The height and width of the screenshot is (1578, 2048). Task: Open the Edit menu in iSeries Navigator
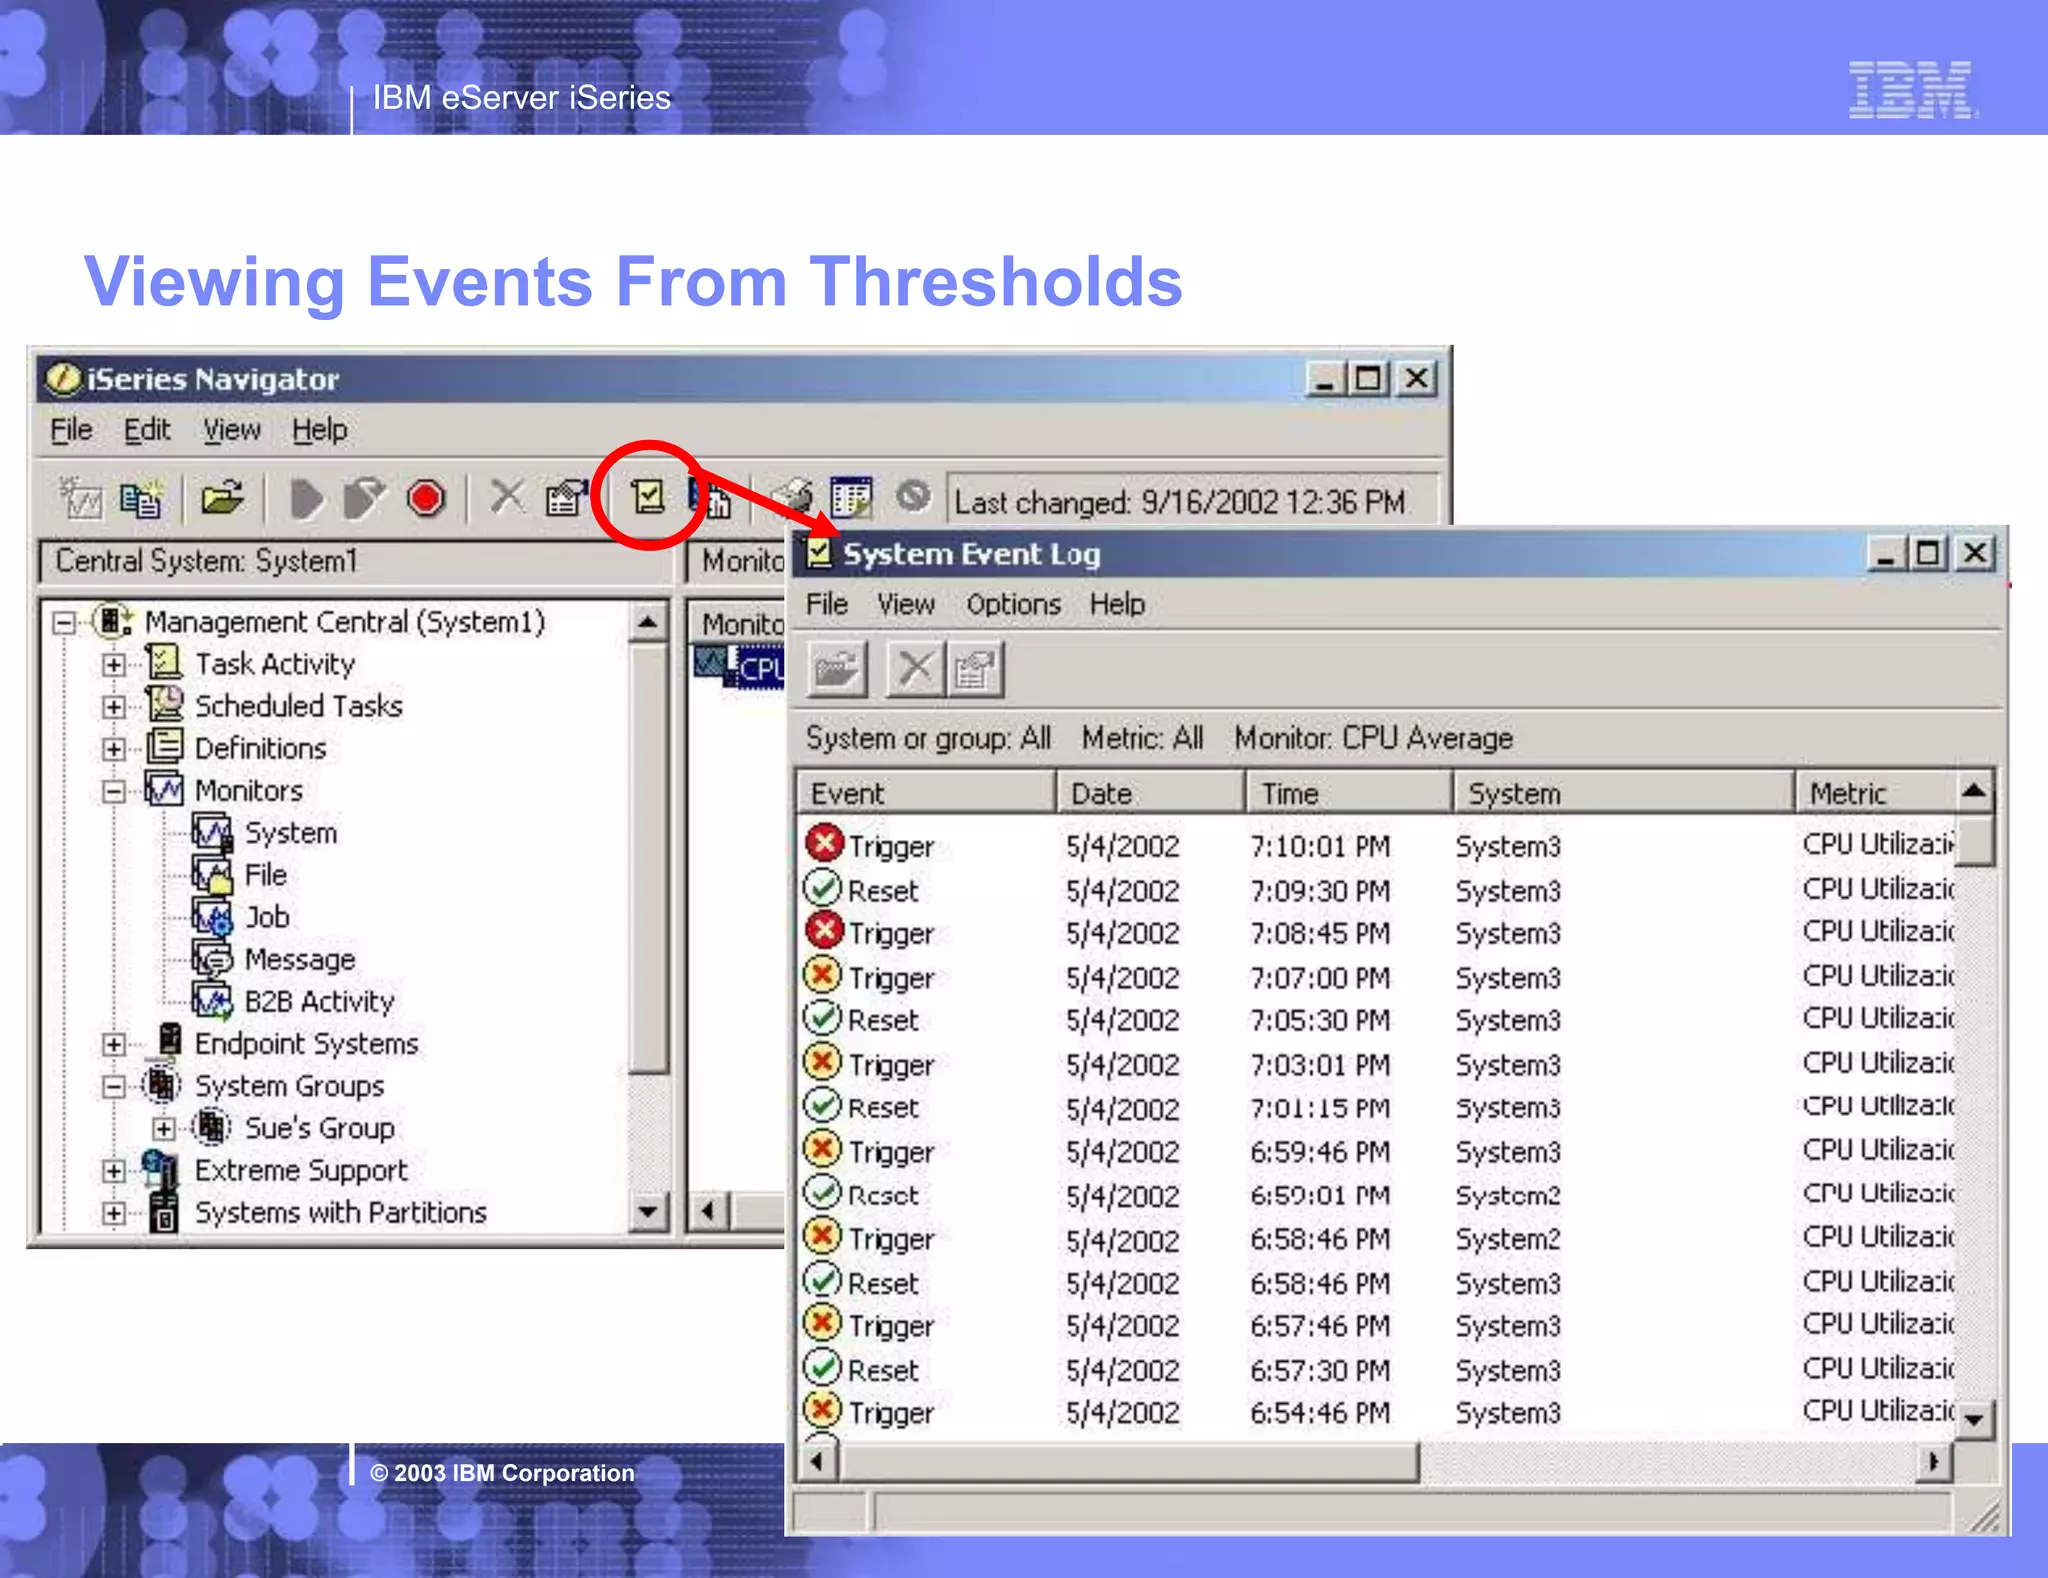coord(146,430)
